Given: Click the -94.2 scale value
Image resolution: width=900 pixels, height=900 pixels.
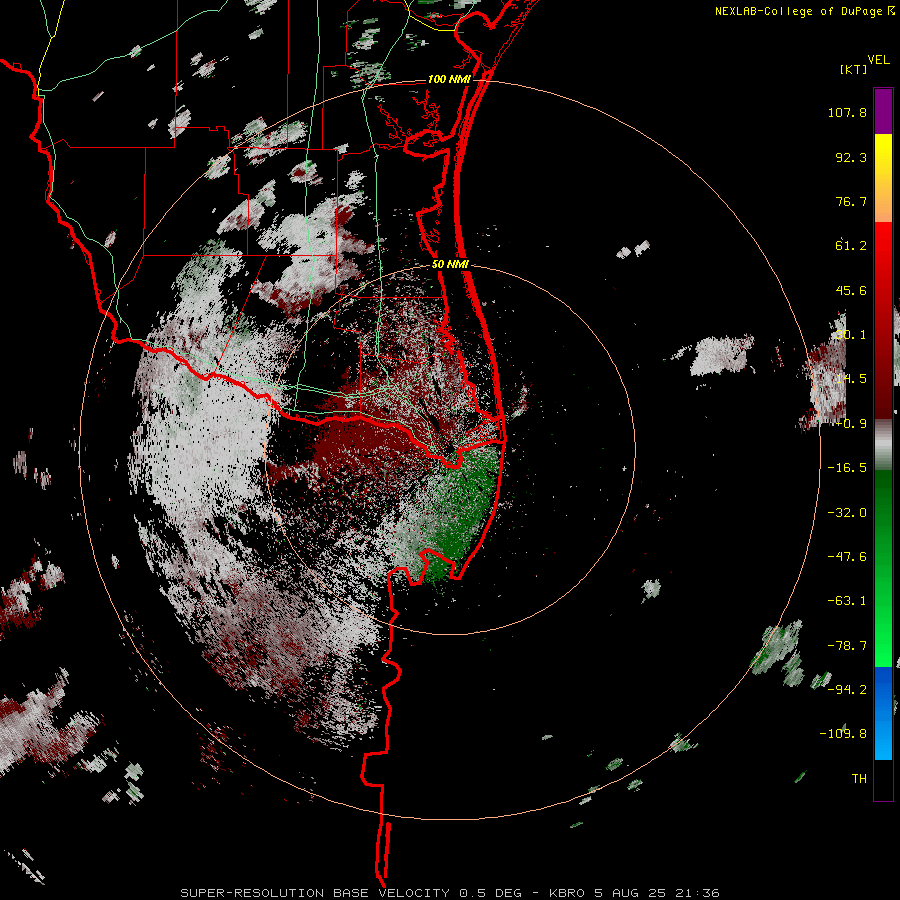Looking at the screenshot, I should pyautogui.click(x=847, y=689).
